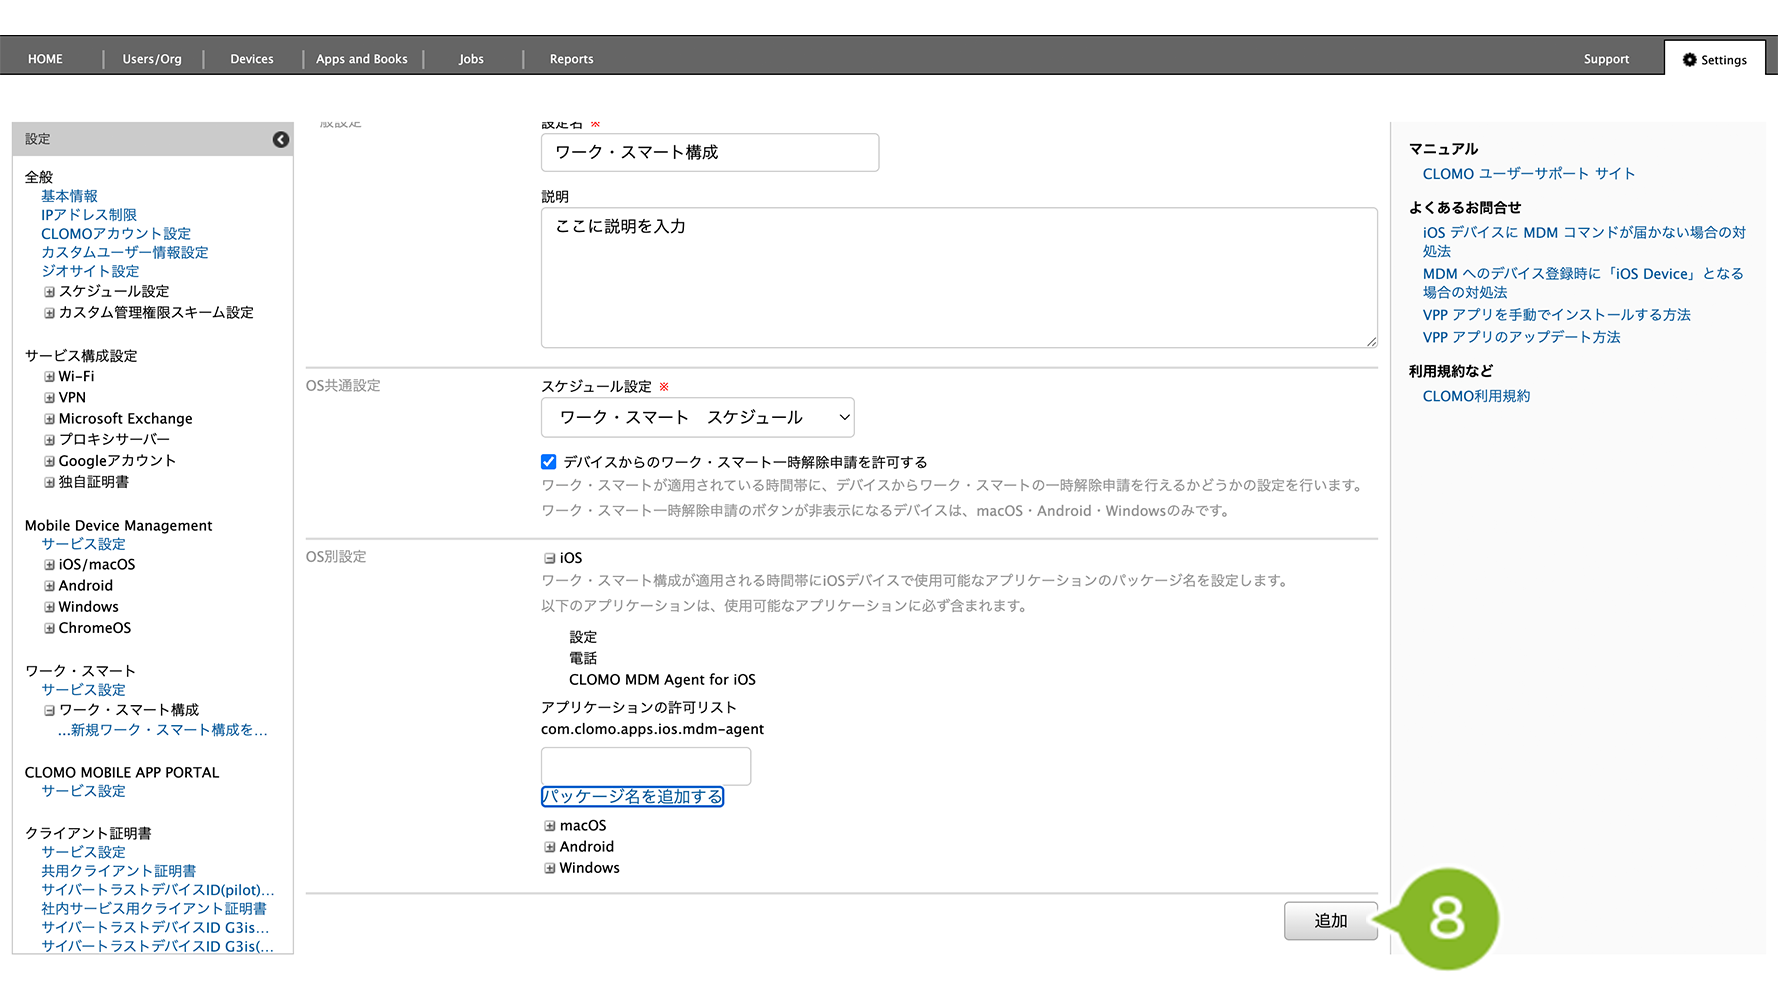Click the 追加 button
The height and width of the screenshot is (1000, 1778).
[x=1330, y=921]
